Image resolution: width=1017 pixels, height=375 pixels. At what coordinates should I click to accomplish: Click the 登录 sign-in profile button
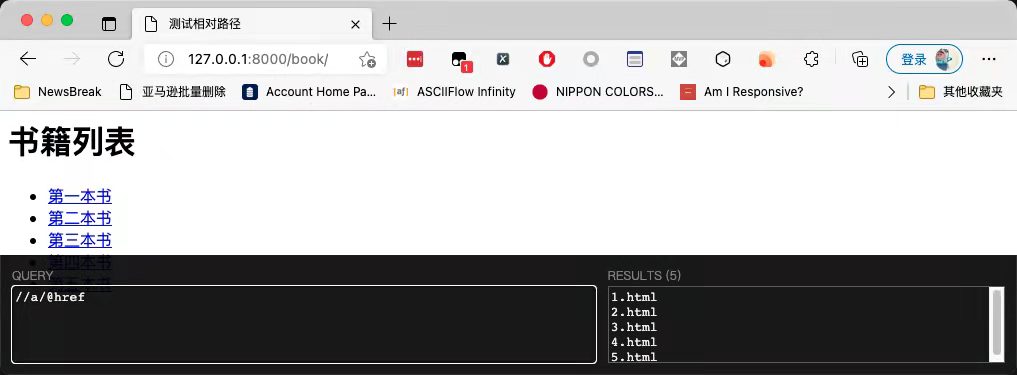[924, 59]
